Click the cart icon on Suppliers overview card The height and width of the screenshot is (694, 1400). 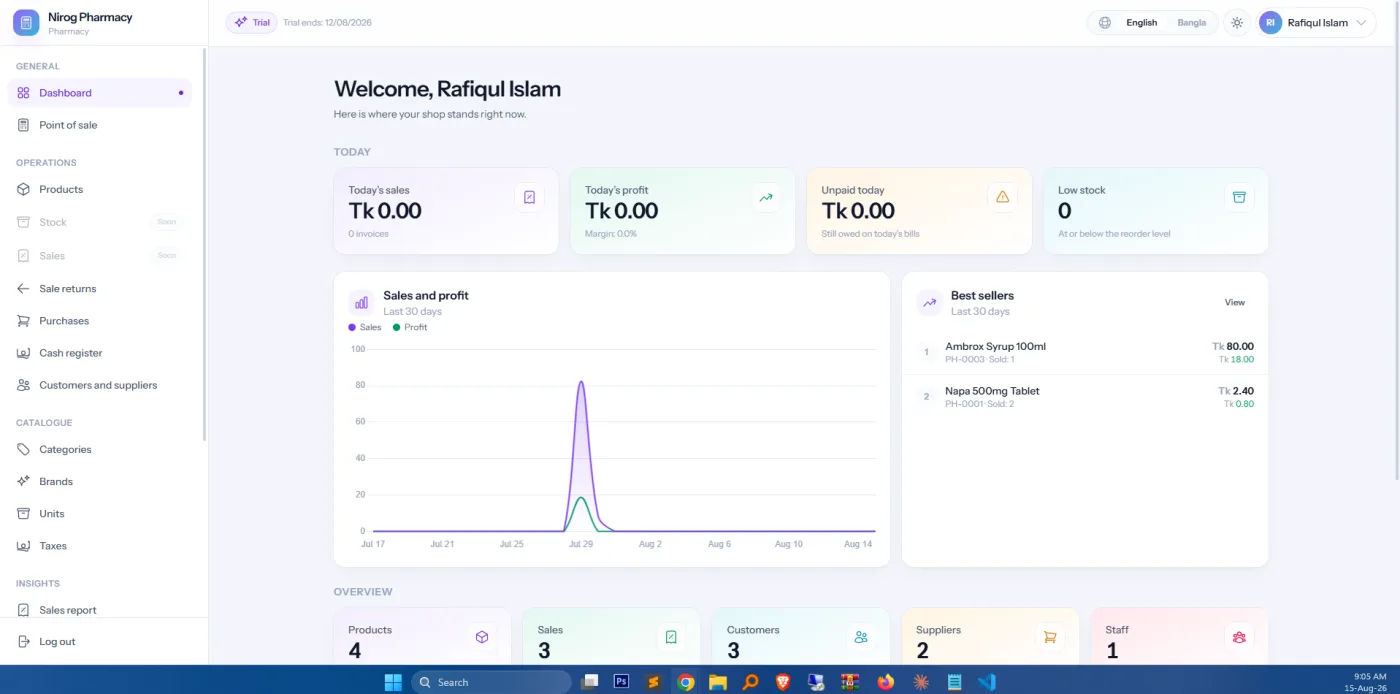coord(1050,637)
